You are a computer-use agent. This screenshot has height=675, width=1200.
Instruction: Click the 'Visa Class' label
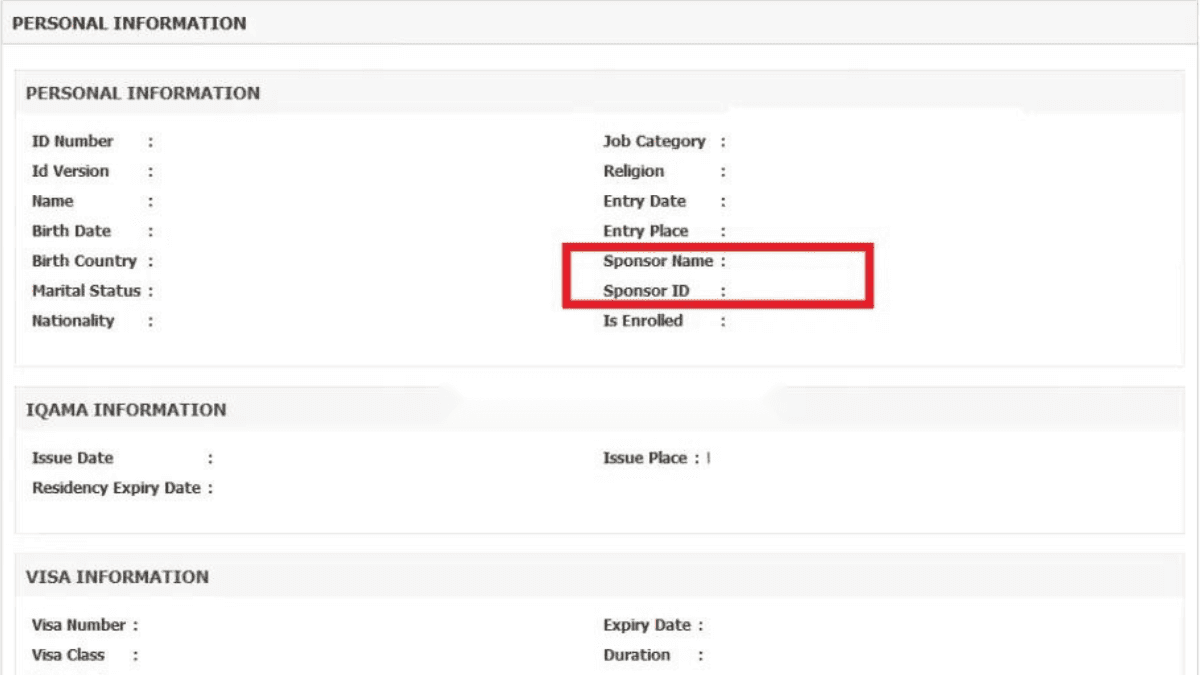(x=68, y=655)
